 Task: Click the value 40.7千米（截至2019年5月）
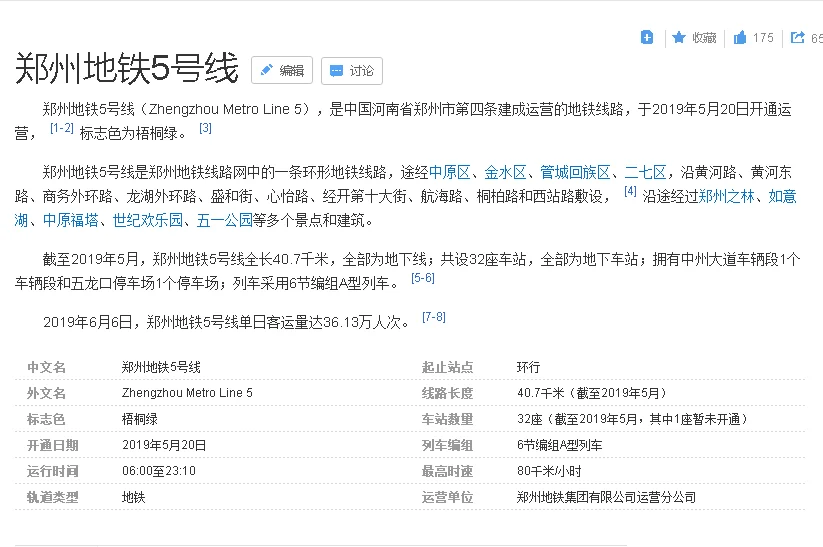[x=592, y=393]
